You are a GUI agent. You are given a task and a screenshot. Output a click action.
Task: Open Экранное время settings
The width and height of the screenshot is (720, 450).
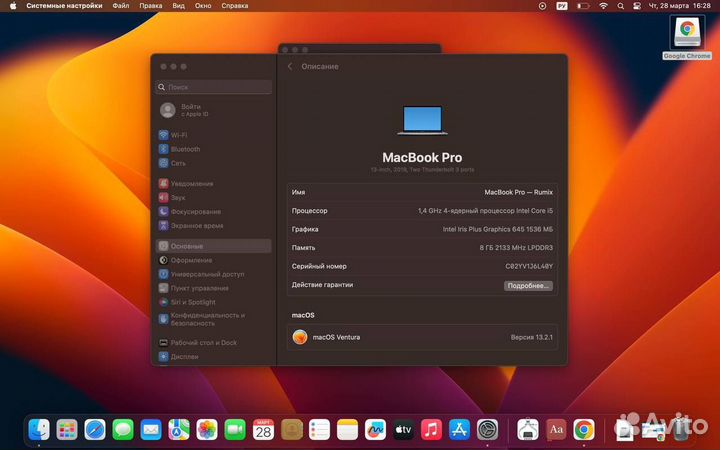191,225
